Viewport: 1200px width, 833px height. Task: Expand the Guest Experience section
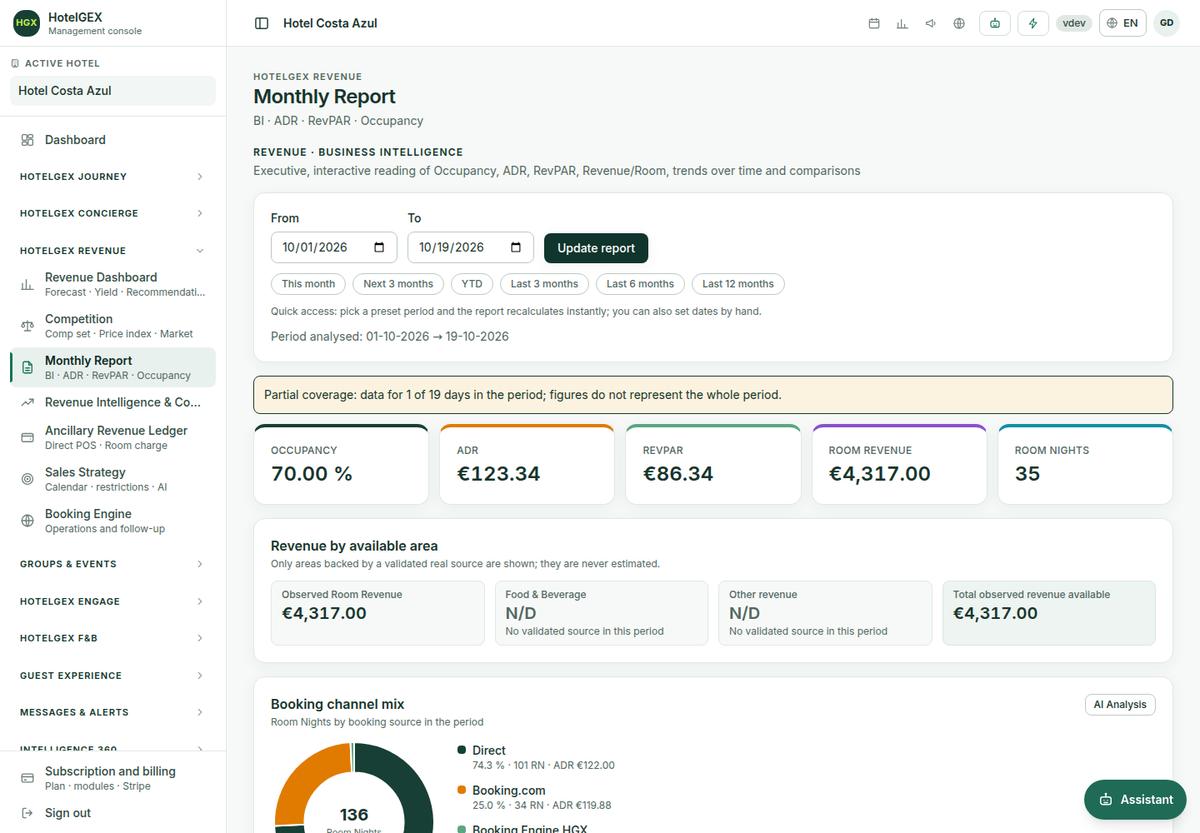point(113,675)
